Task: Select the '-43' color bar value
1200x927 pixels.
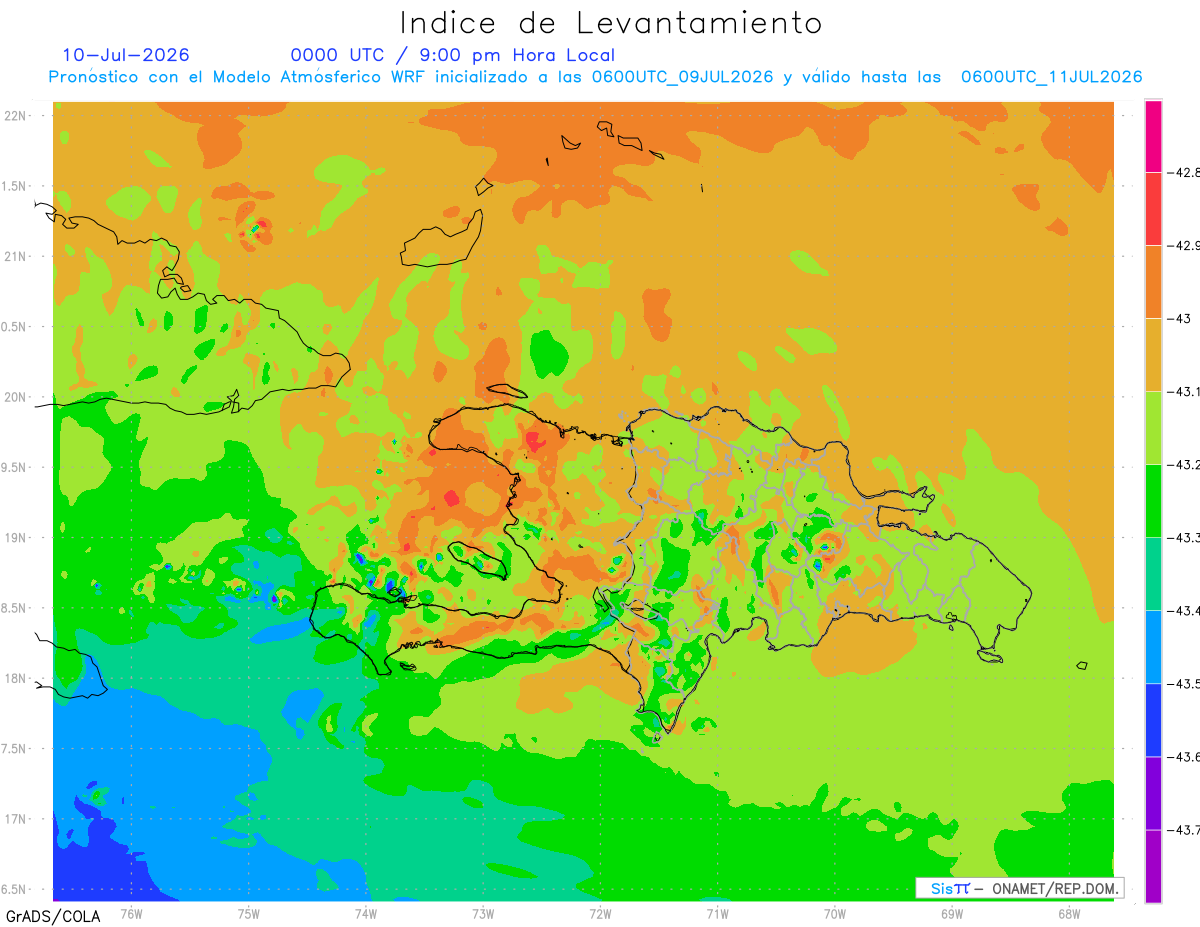Action: coord(1179,318)
